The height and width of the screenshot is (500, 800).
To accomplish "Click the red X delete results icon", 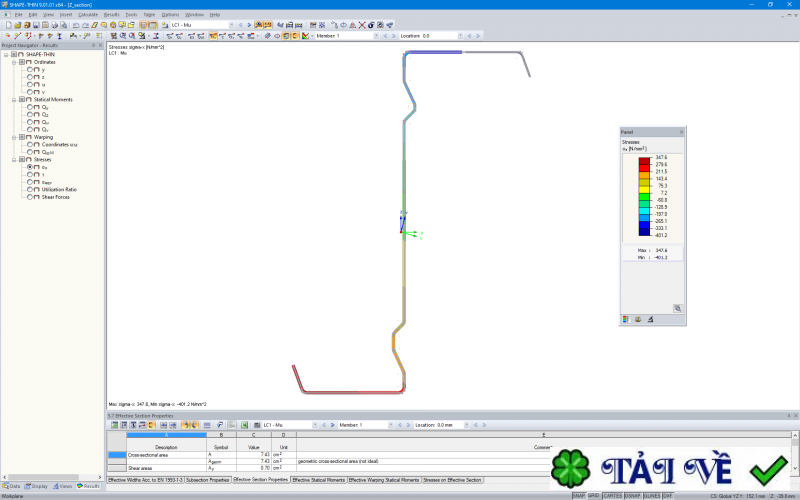I will point(362,25).
